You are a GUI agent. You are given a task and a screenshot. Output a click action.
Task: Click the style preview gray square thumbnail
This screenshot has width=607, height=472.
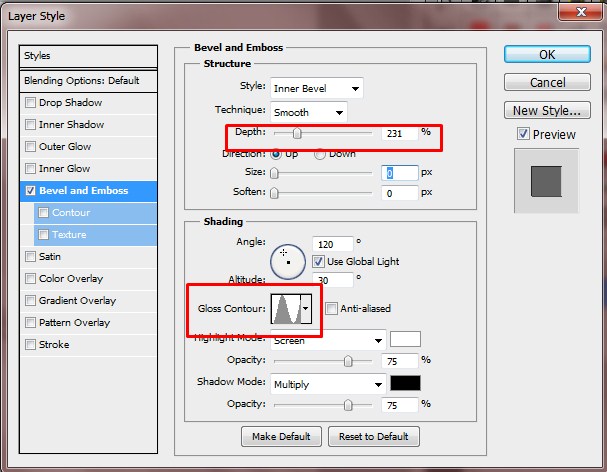coord(546,181)
